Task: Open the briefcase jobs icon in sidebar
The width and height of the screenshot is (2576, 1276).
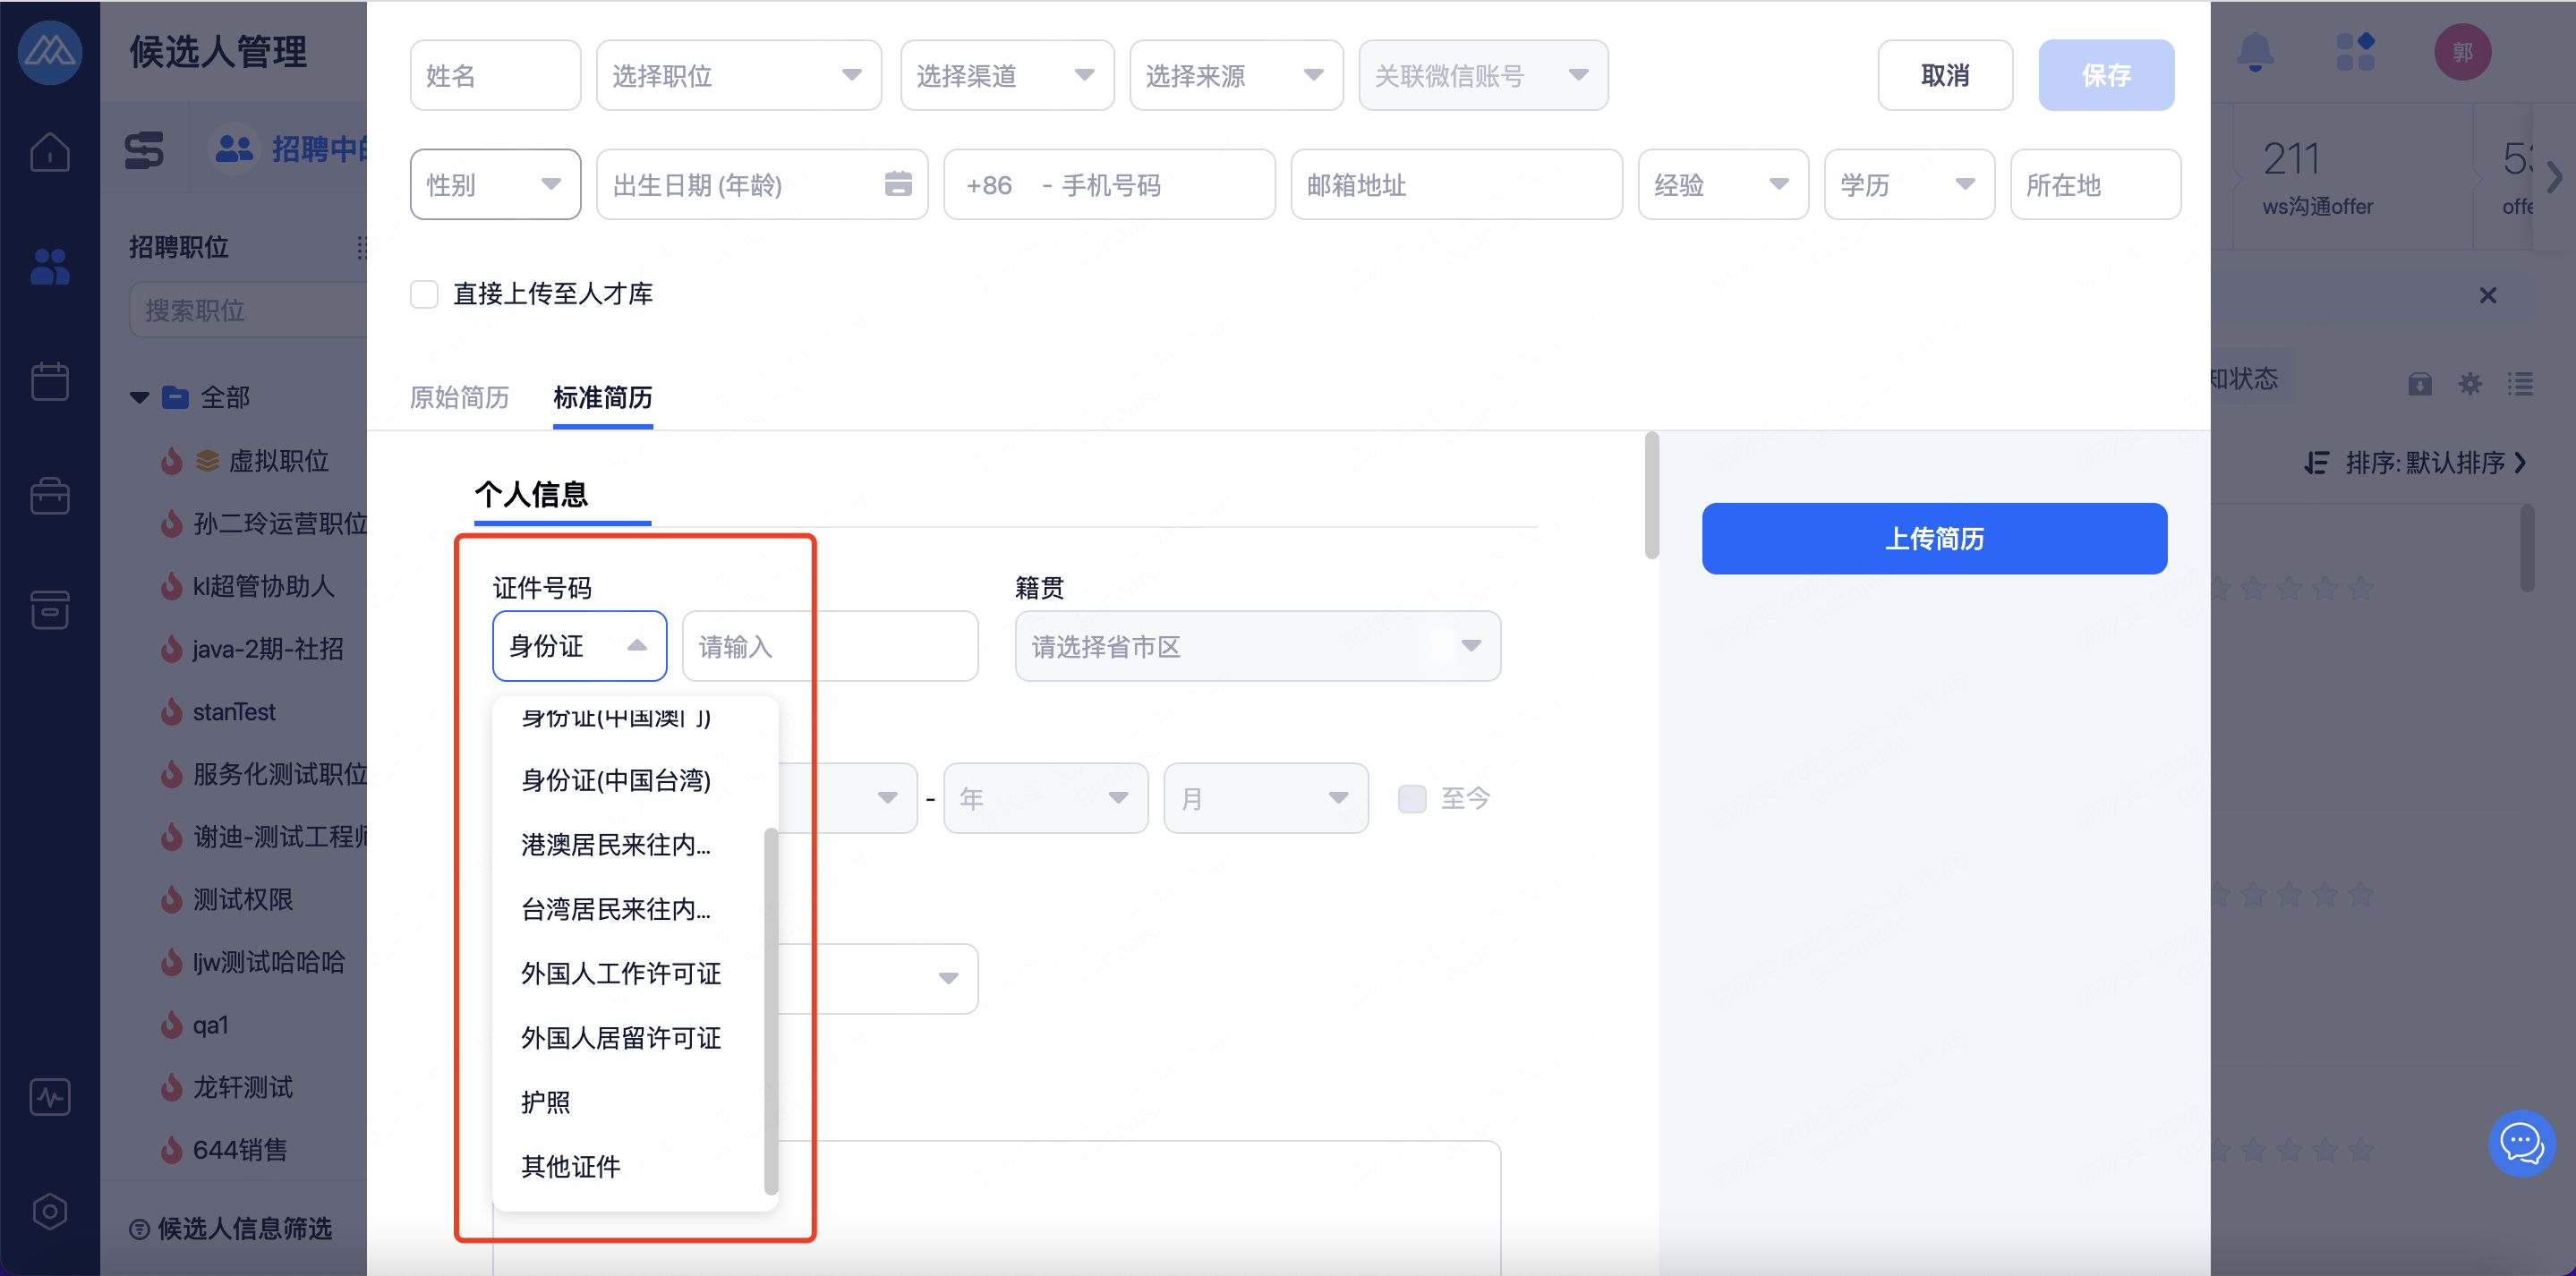Action: tap(49, 495)
